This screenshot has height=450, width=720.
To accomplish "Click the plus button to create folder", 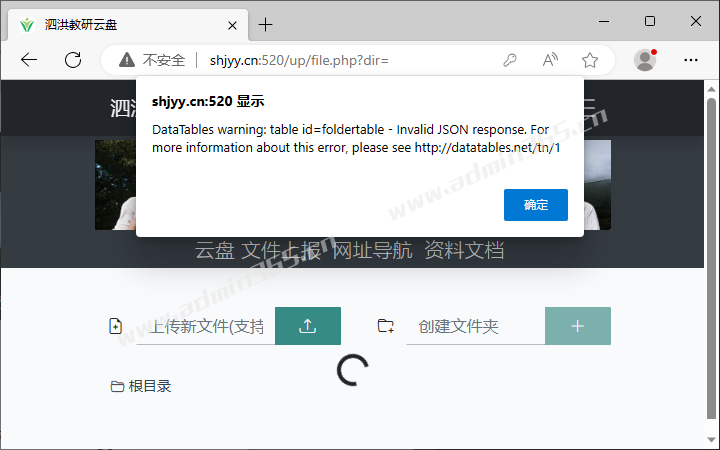I will (578, 326).
